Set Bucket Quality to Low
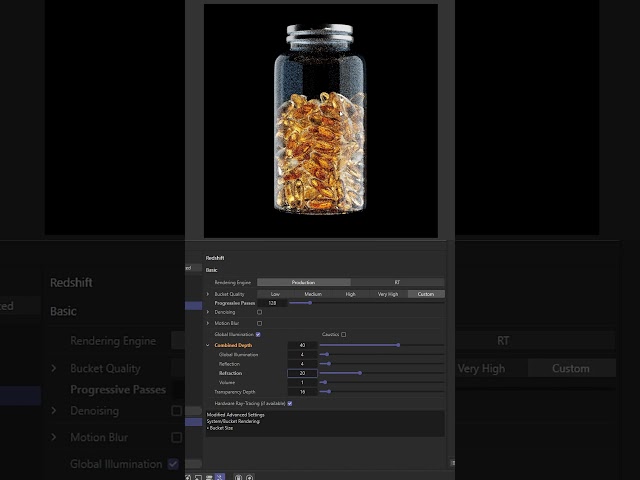Viewport: 640px width, 480px height. coord(276,294)
